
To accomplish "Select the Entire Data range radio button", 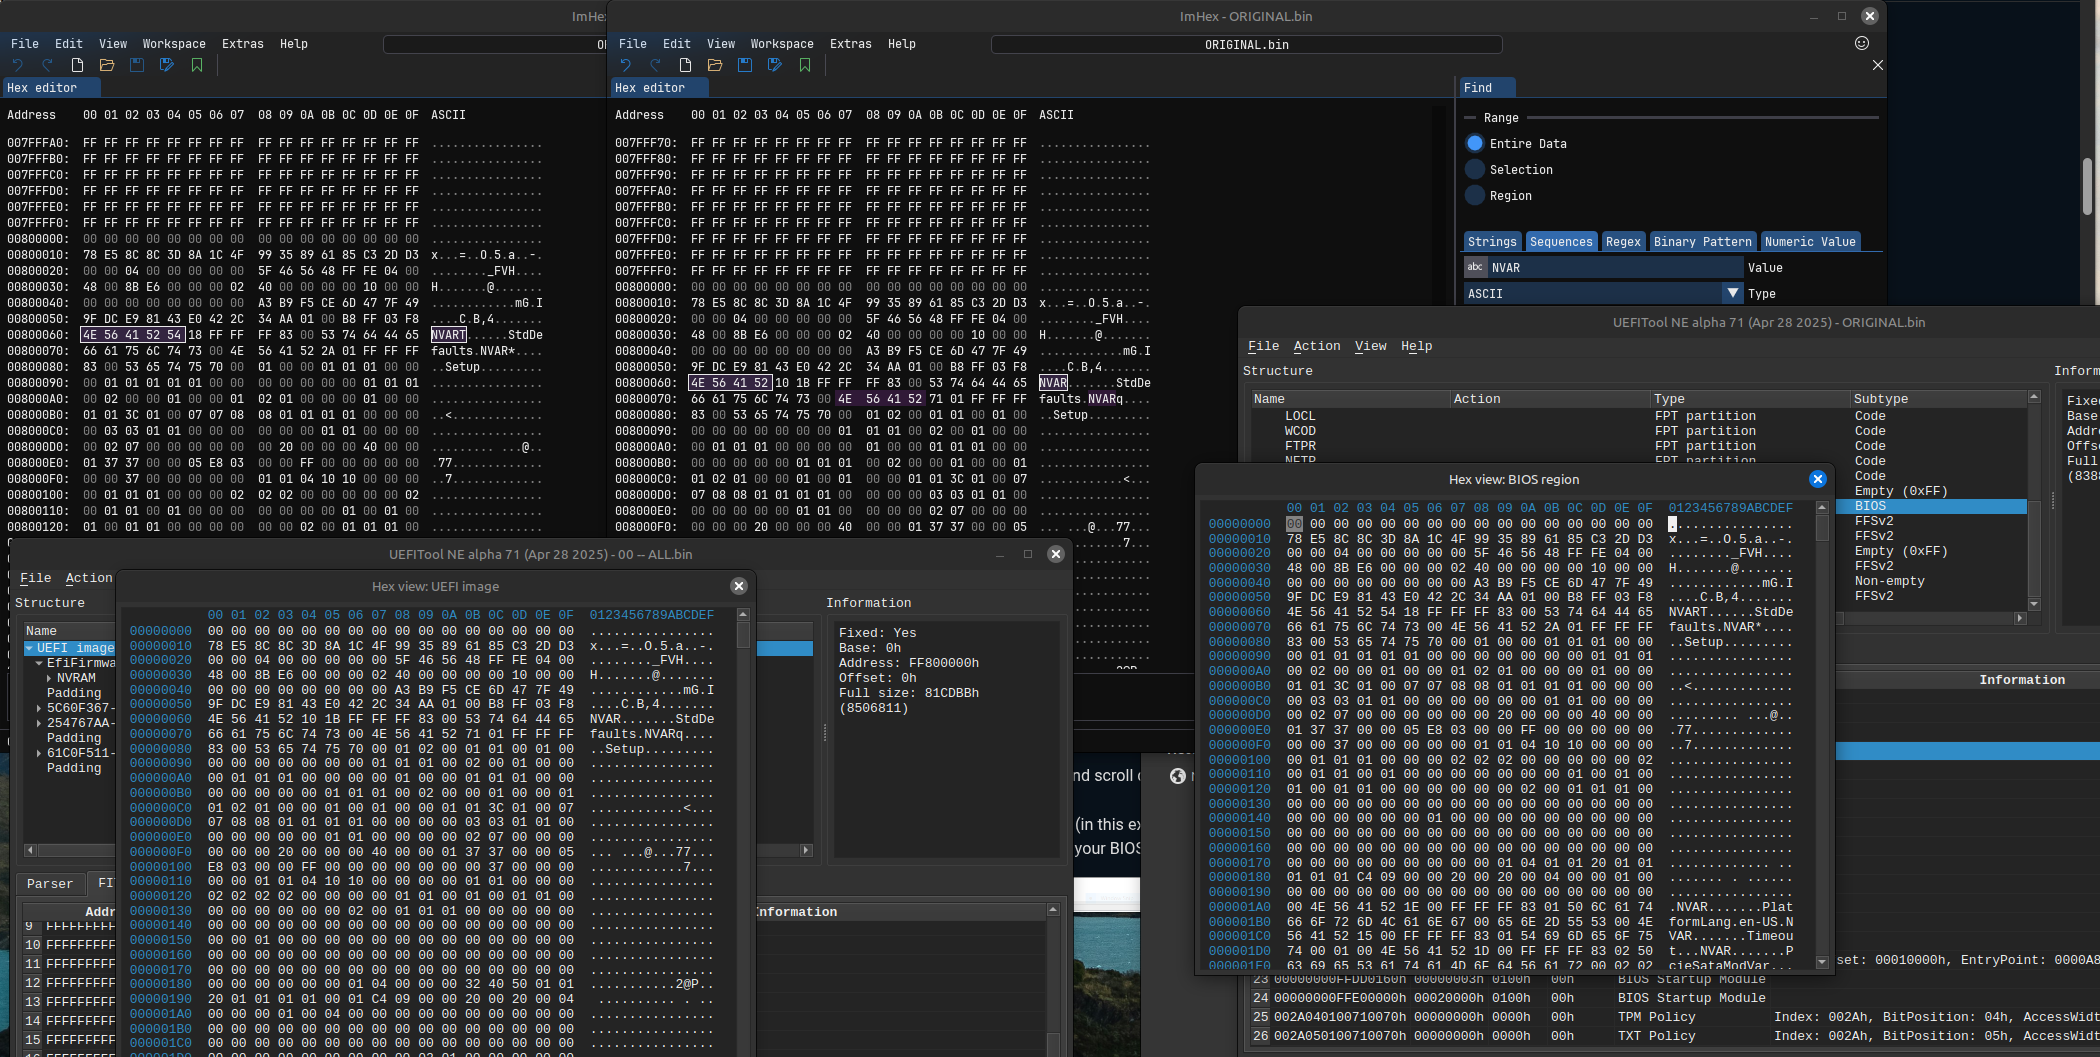I will pos(1475,144).
